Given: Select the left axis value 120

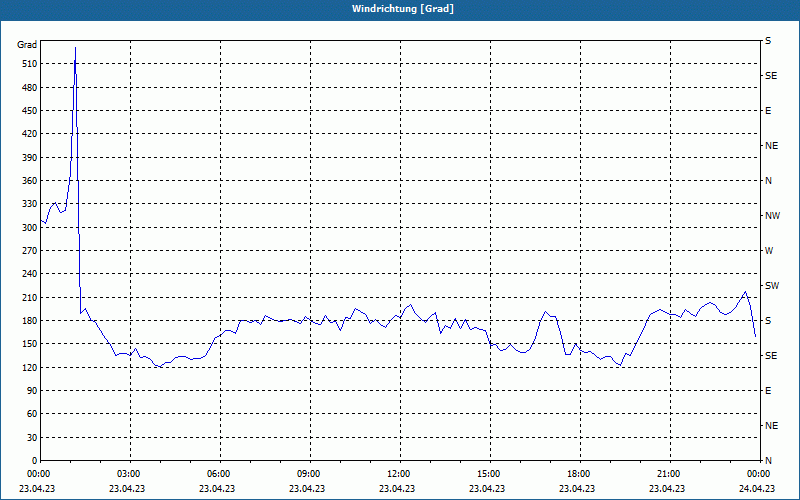Looking at the screenshot, I should (30, 367).
